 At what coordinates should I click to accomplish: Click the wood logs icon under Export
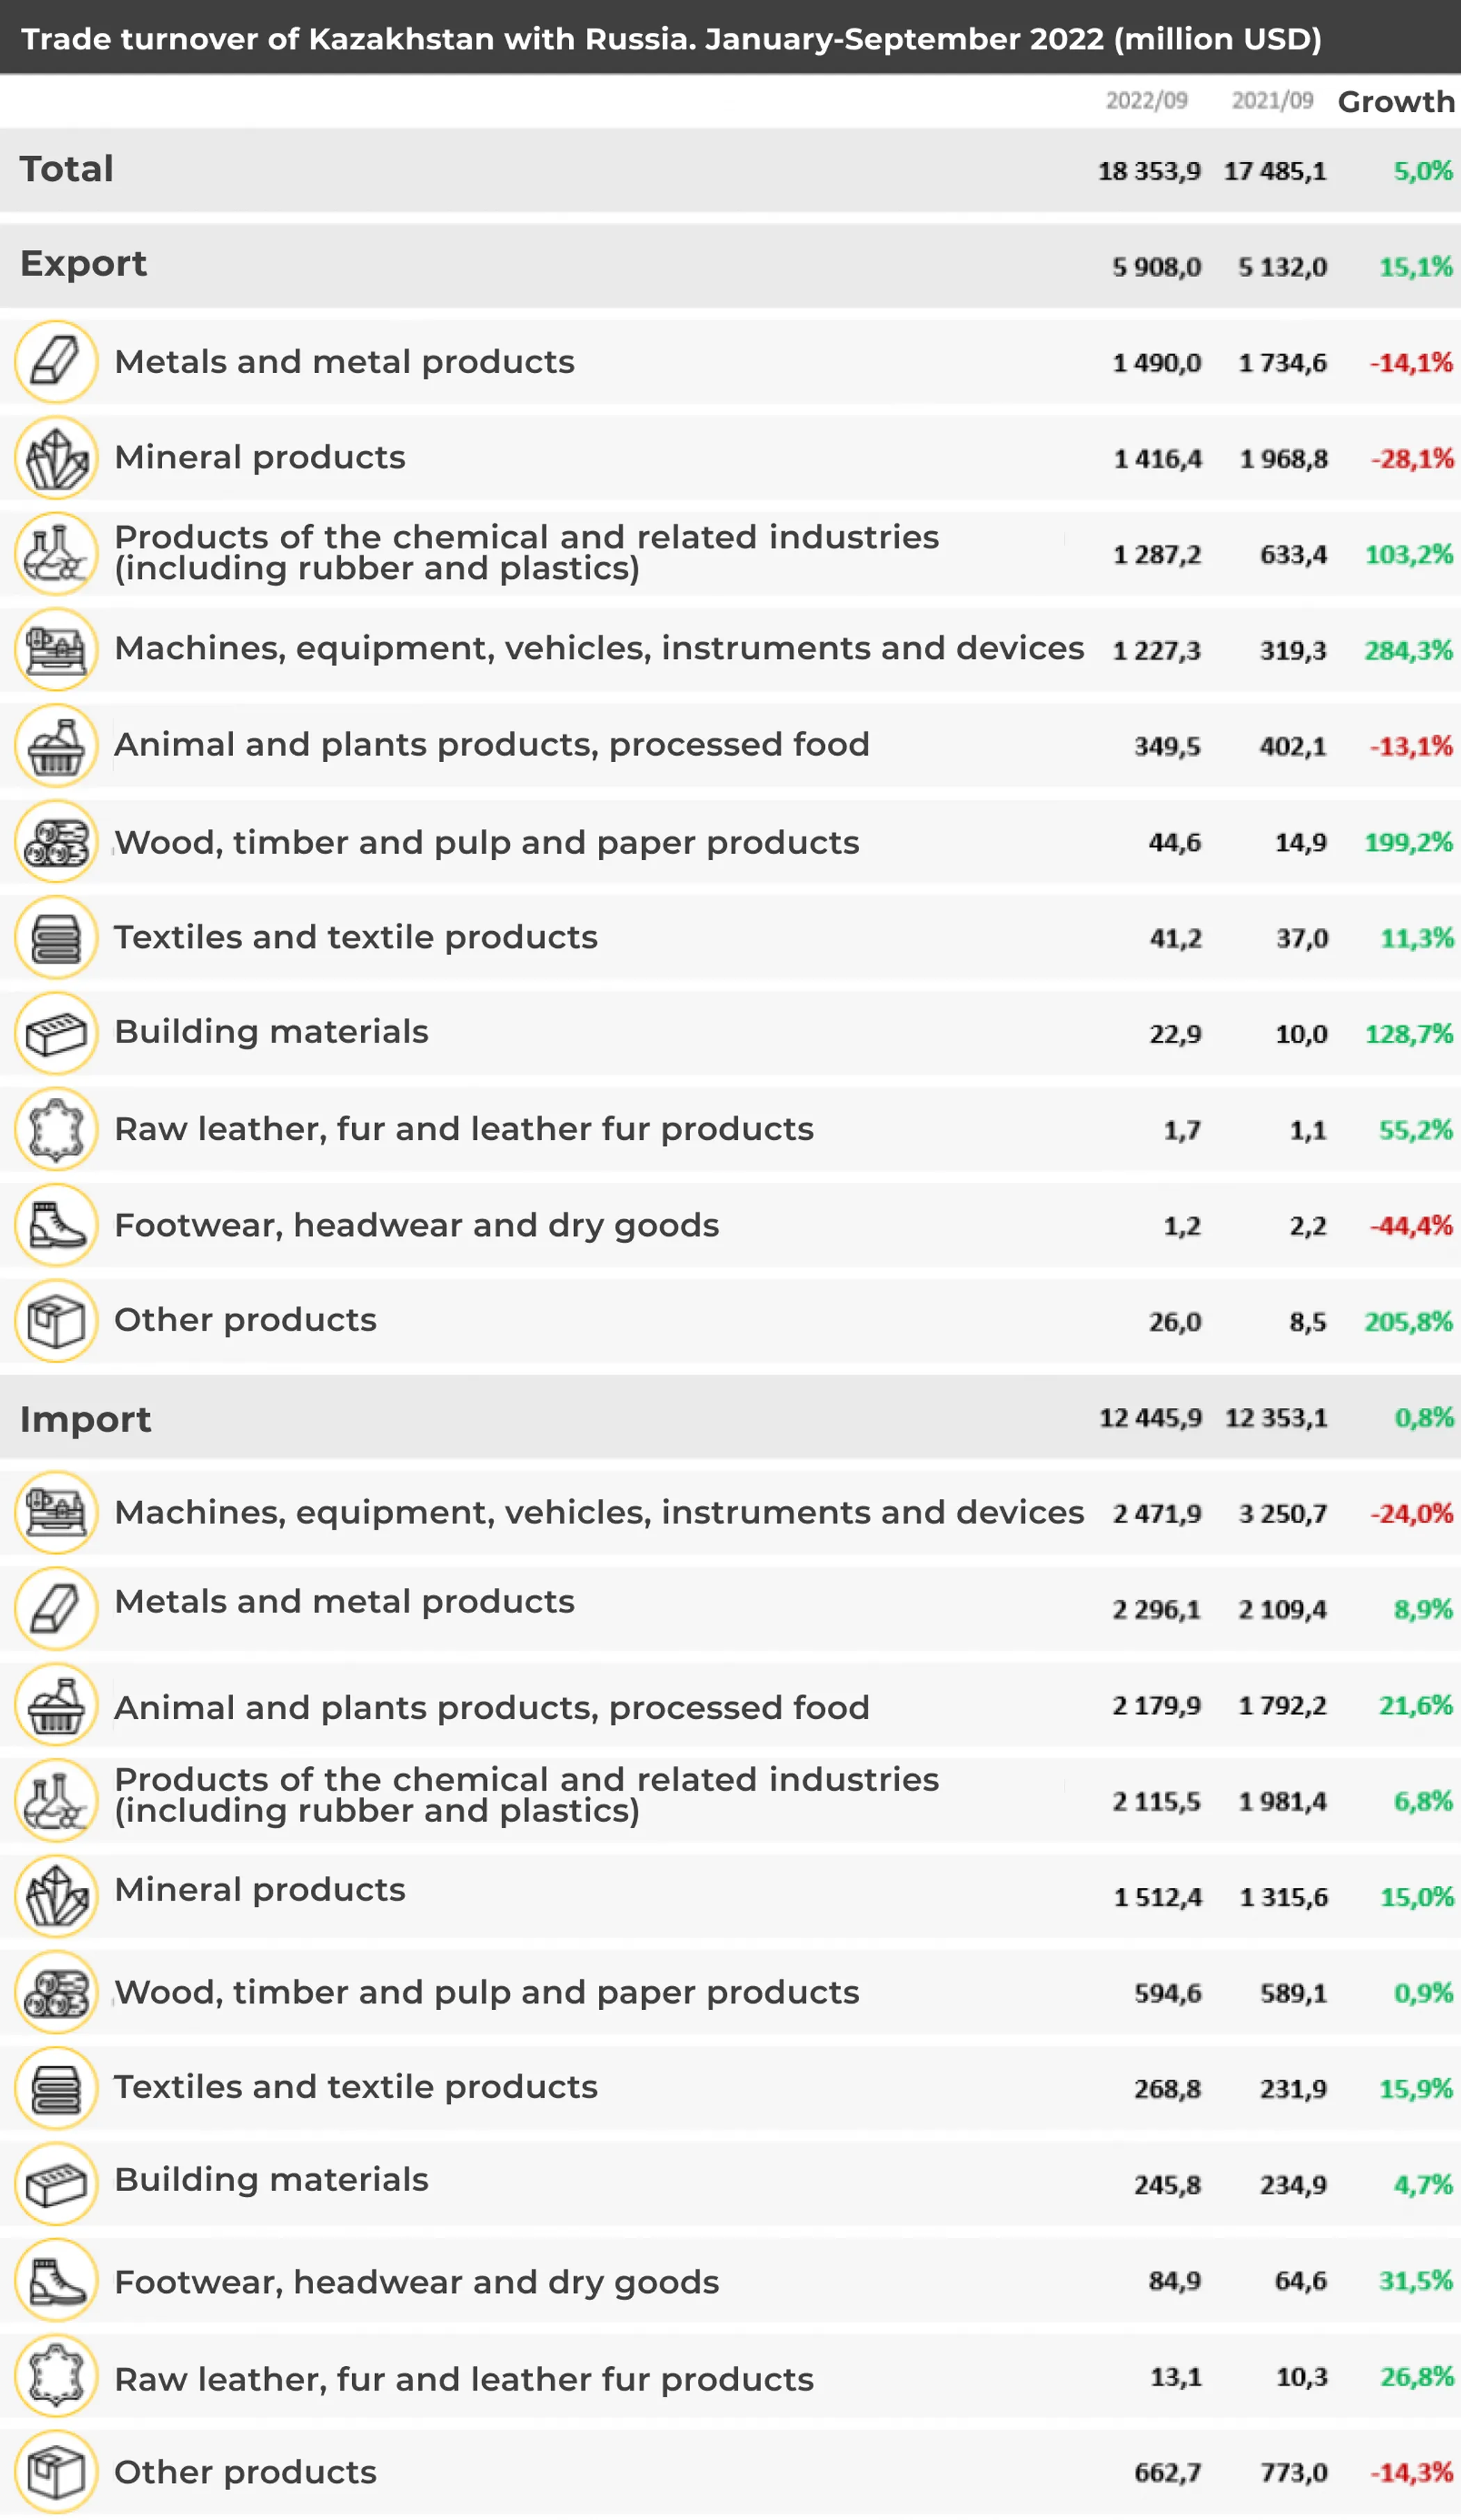pyautogui.click(x=56, y=841)
